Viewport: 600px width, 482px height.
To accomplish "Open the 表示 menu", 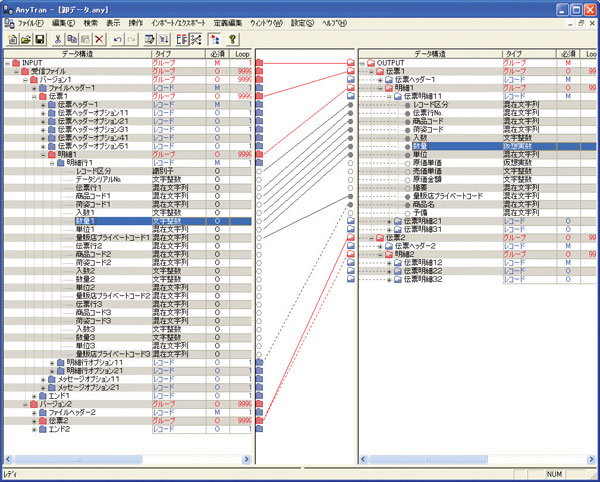I will [113, 23].
